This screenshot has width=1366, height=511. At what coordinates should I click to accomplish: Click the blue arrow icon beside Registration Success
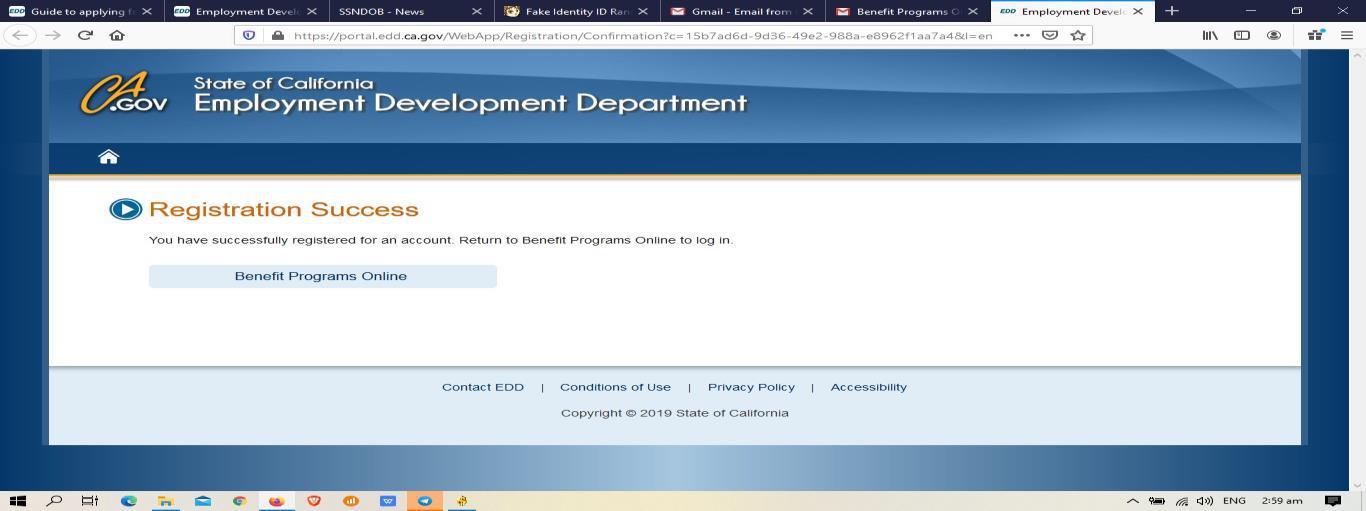125,209
